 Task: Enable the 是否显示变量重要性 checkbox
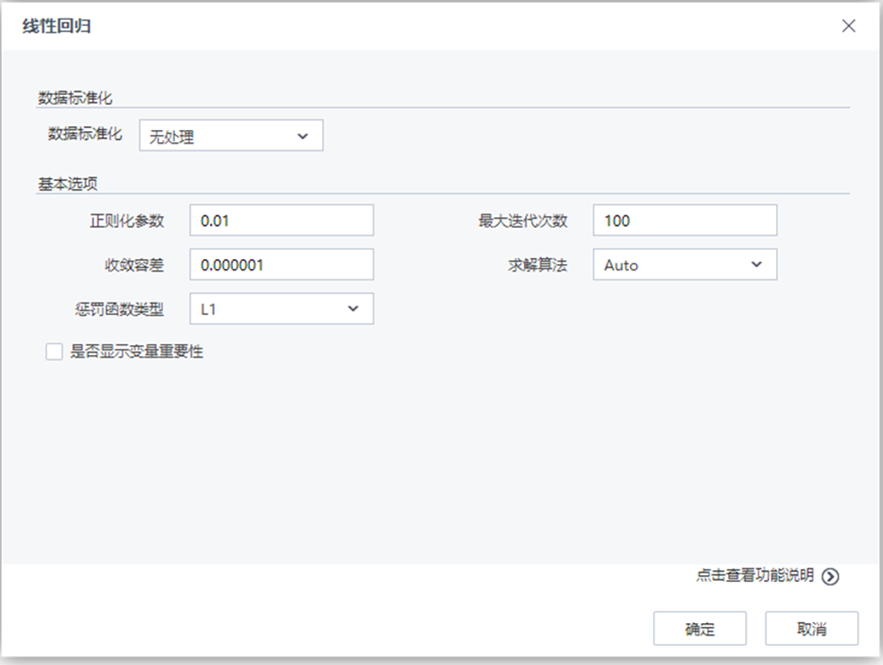53,352
